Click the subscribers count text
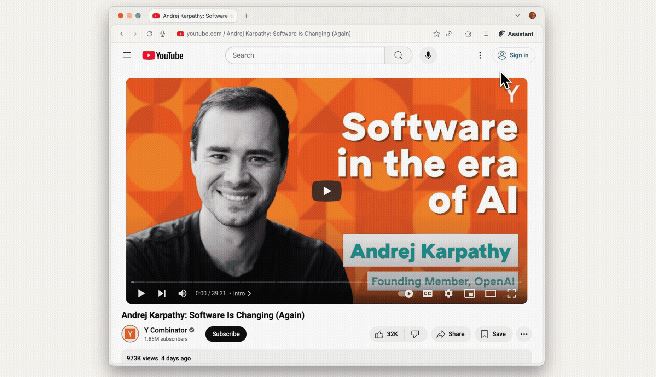This screenshot has height=377, width=656. pyautogui.click(x=165, y=339)
